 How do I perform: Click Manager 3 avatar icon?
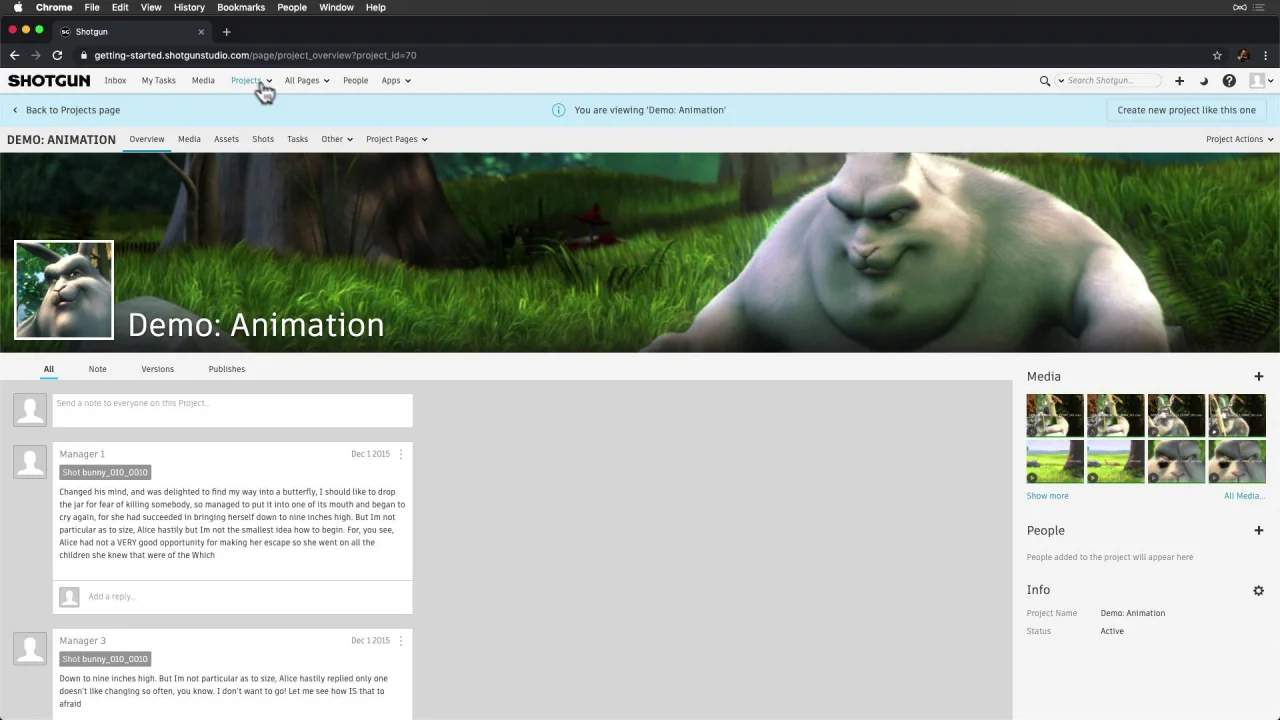tap(30, 648)
